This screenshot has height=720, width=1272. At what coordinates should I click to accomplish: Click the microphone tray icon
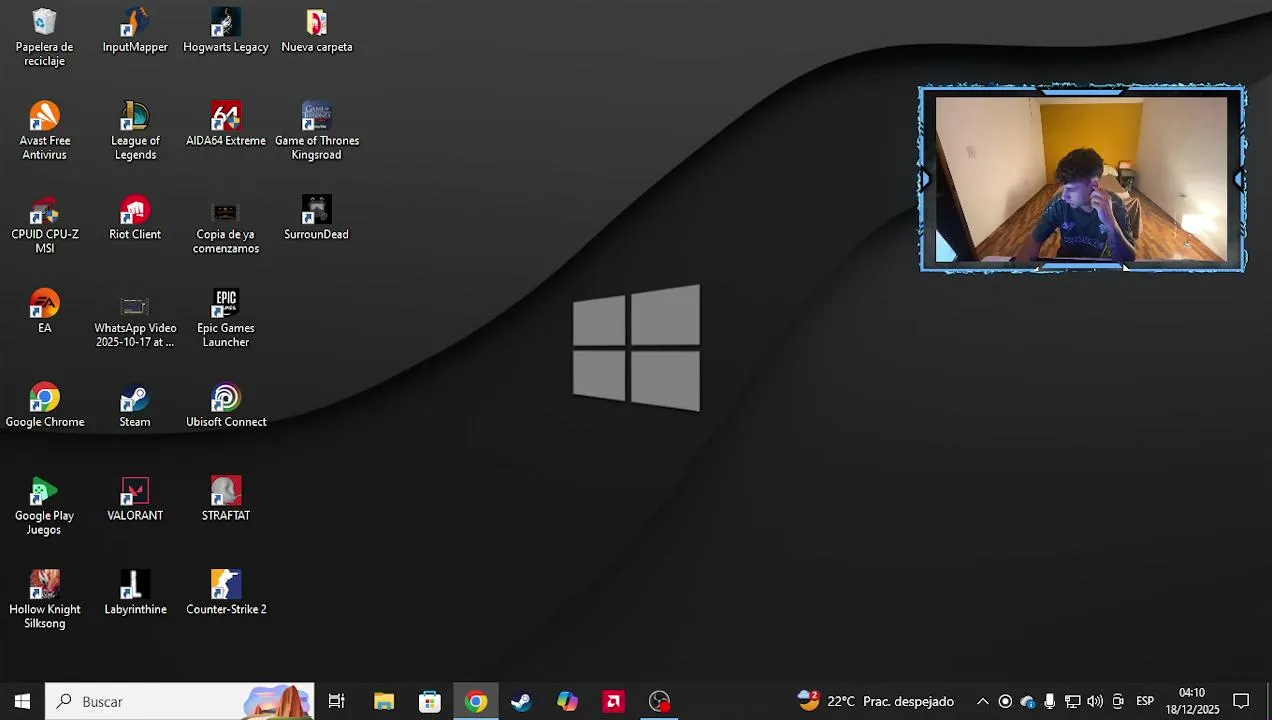[x=1049, y=701]
